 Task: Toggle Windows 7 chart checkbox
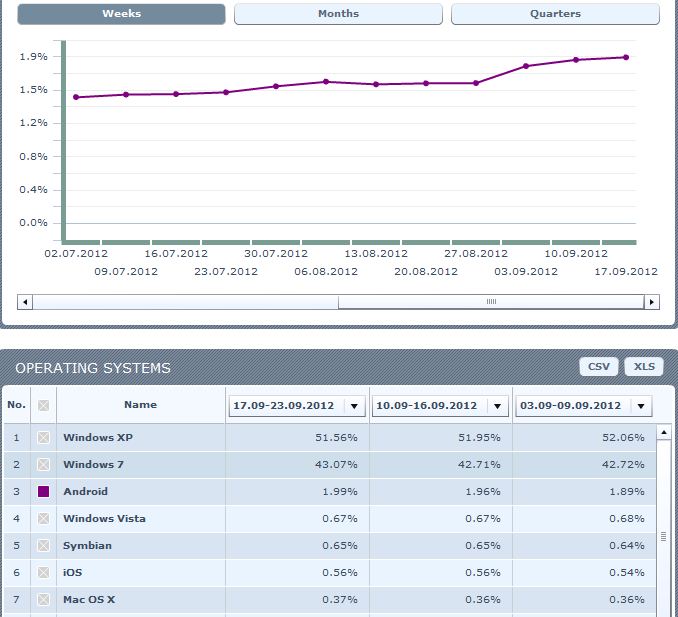pyautogui.click(x=43, y=465)
